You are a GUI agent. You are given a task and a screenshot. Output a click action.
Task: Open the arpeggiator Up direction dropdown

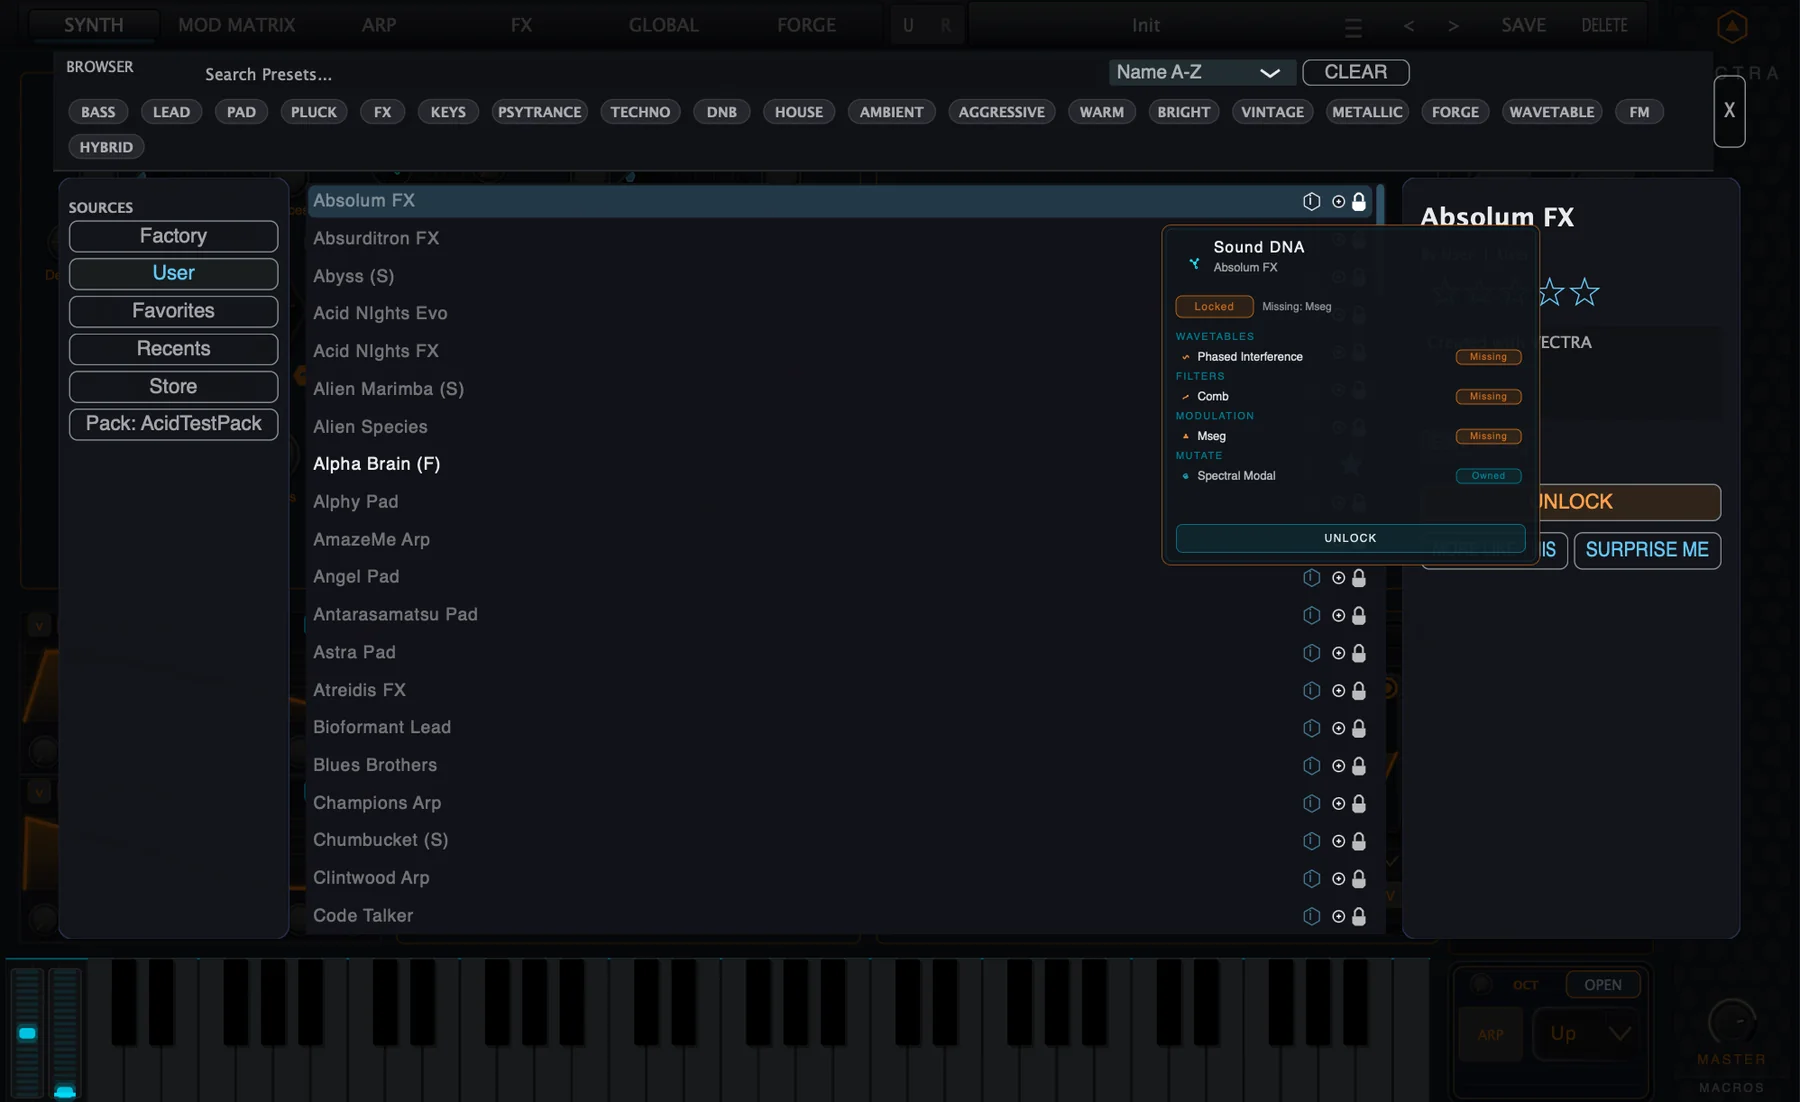pyautogui.click(x=1590, y=1034)
